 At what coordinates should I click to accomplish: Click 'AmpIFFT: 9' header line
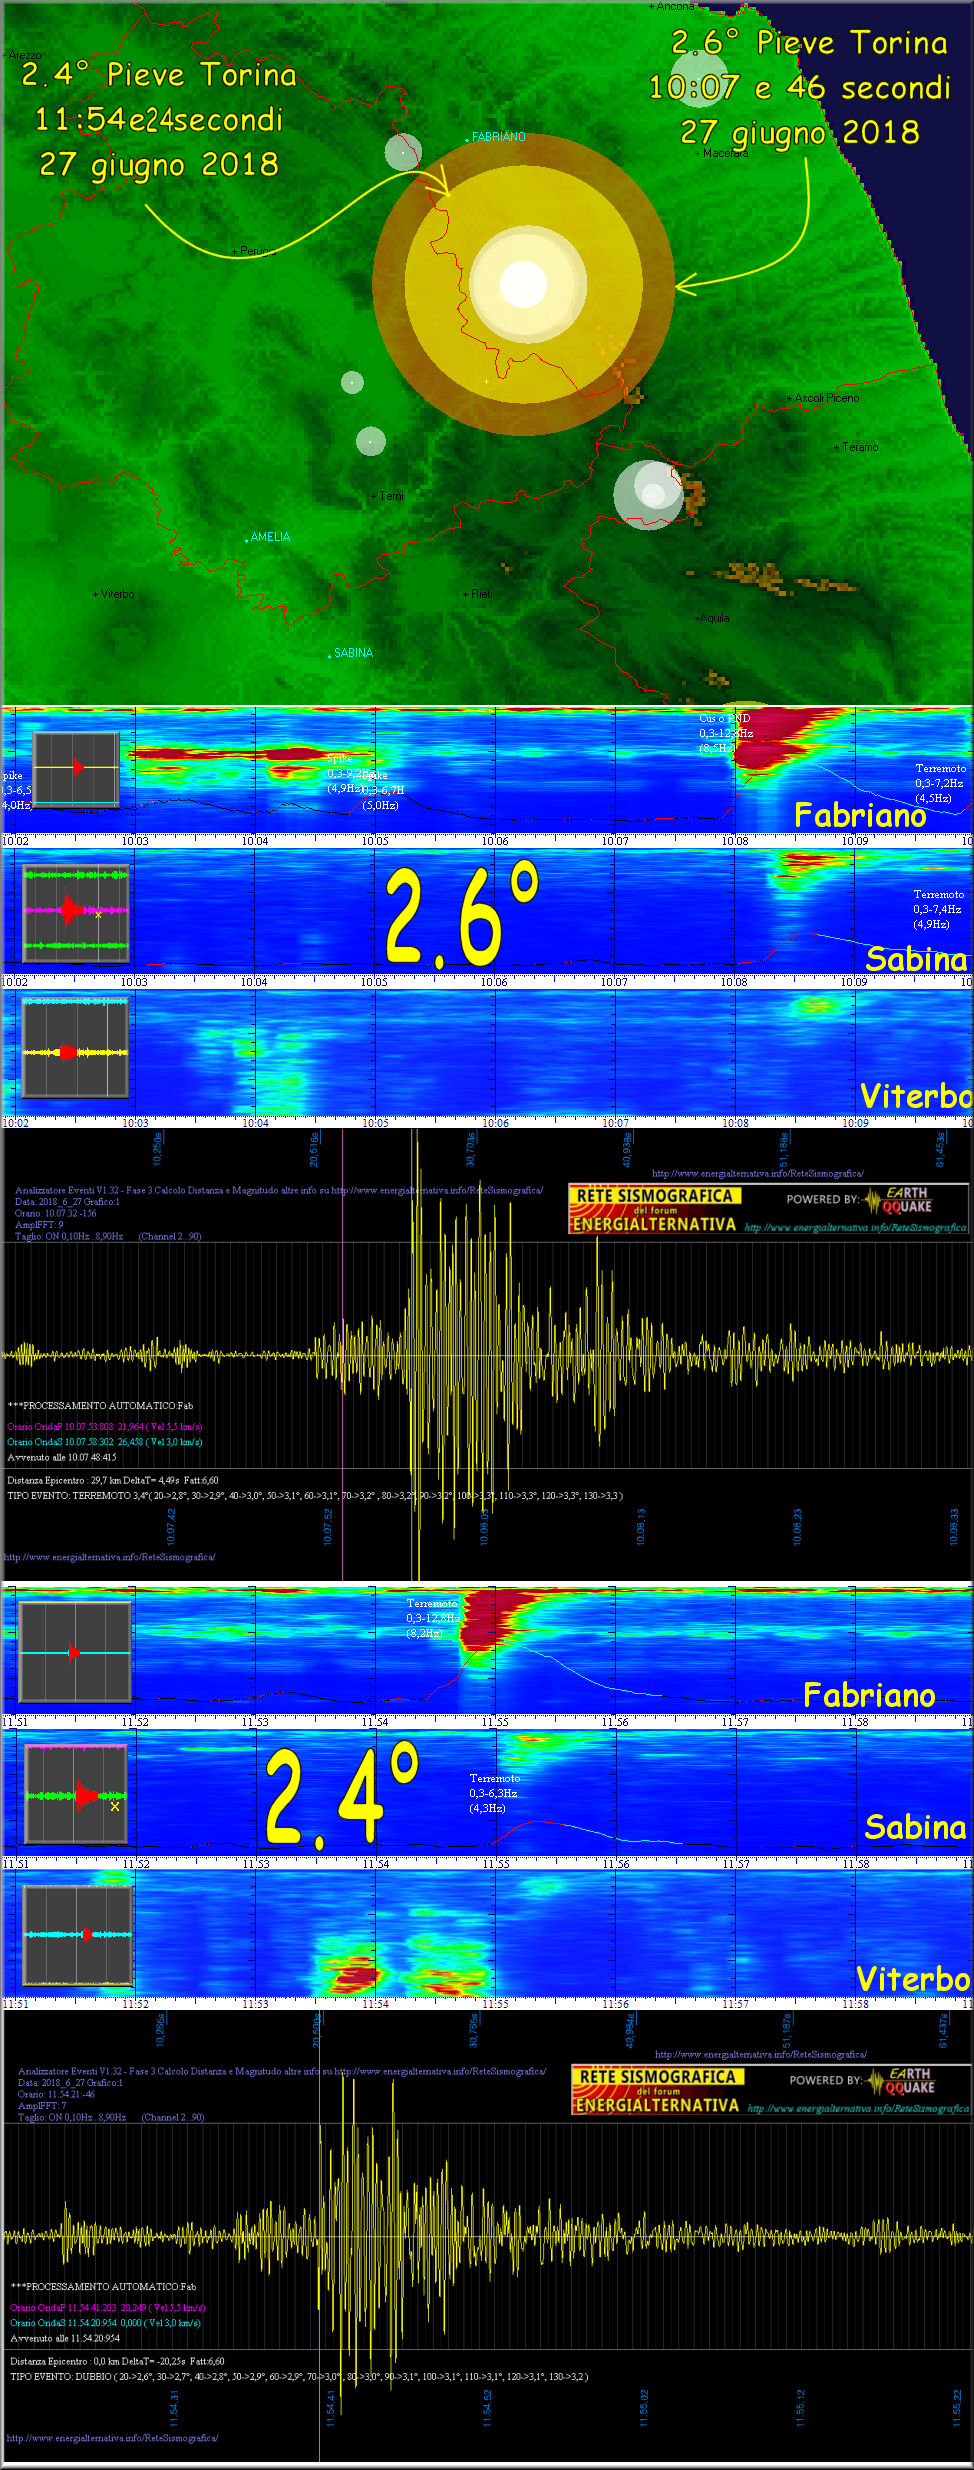tap(39, 1225)
